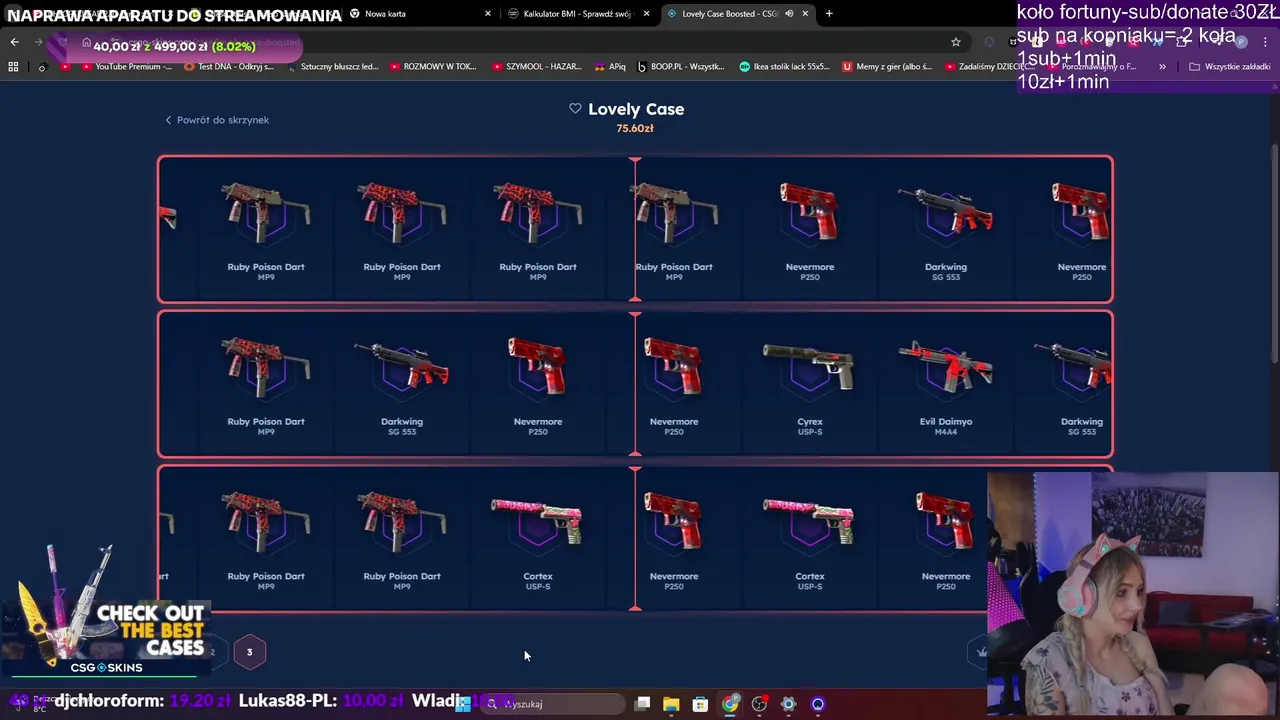The height and width of the screenshot is (720, 1280).
Task: Open Microsoft Store from the taskbar
Action: pos(700,704)
